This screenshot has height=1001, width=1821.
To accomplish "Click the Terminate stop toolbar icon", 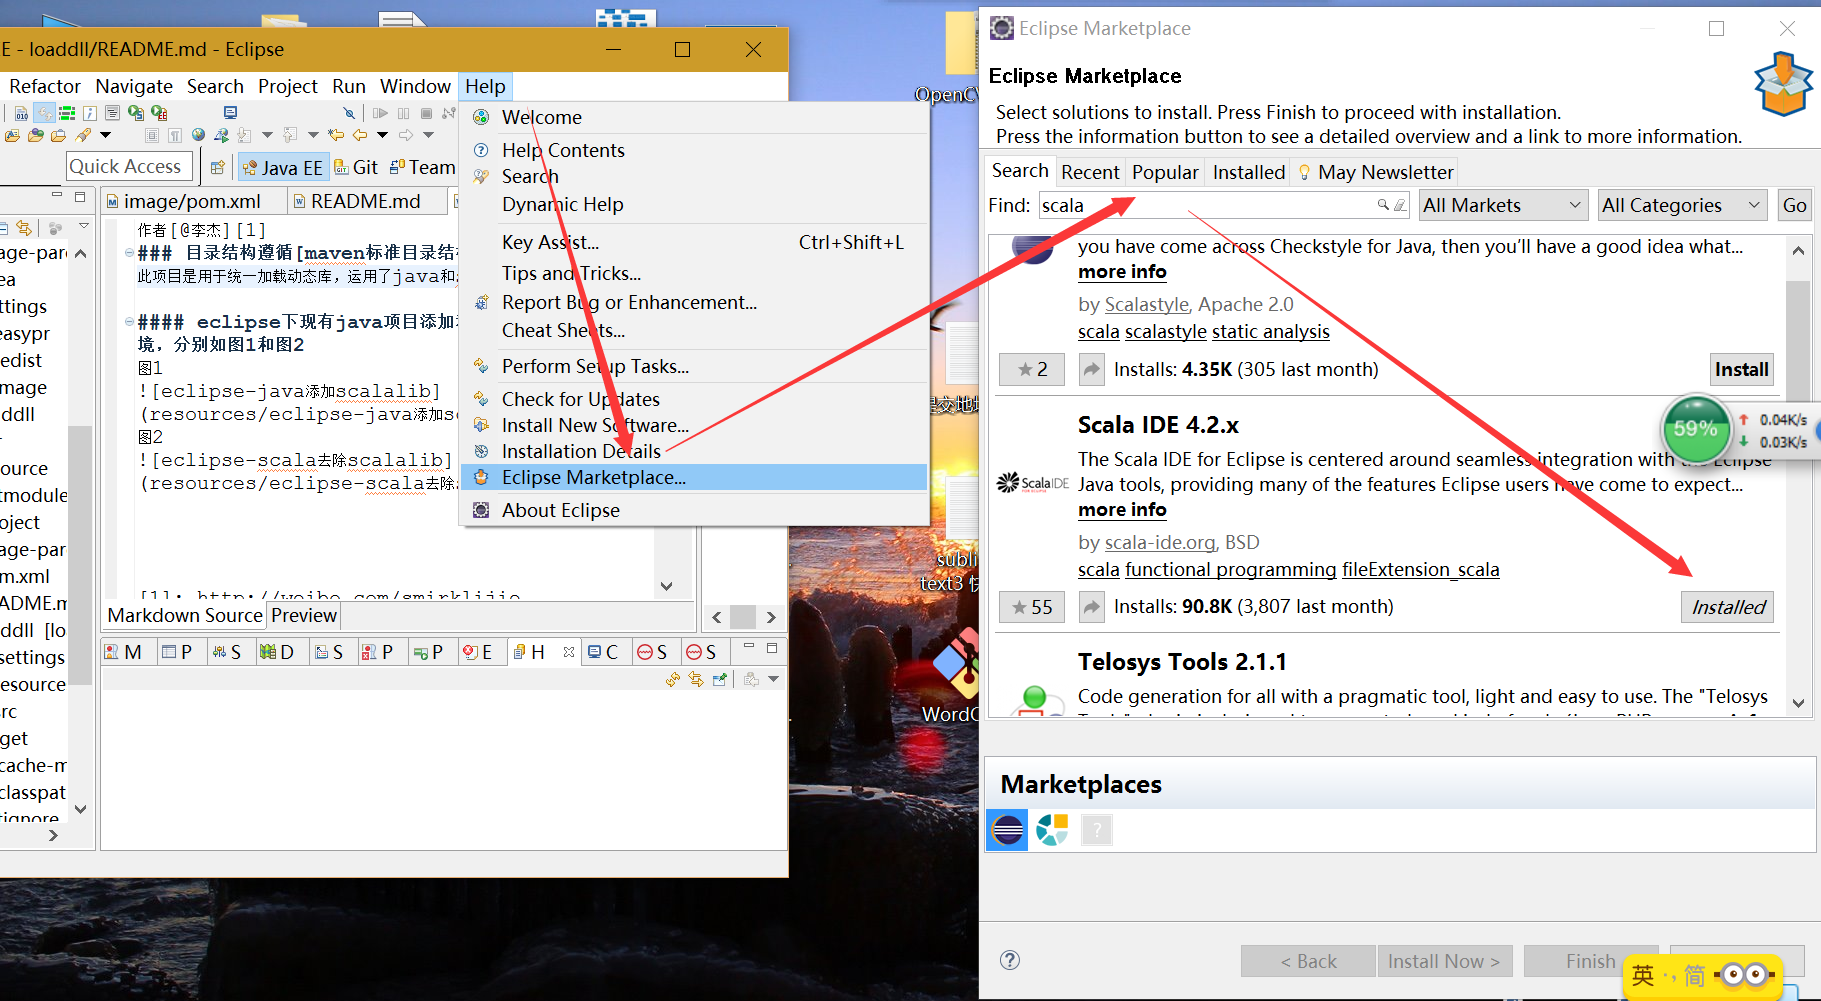I will point(426,113).
